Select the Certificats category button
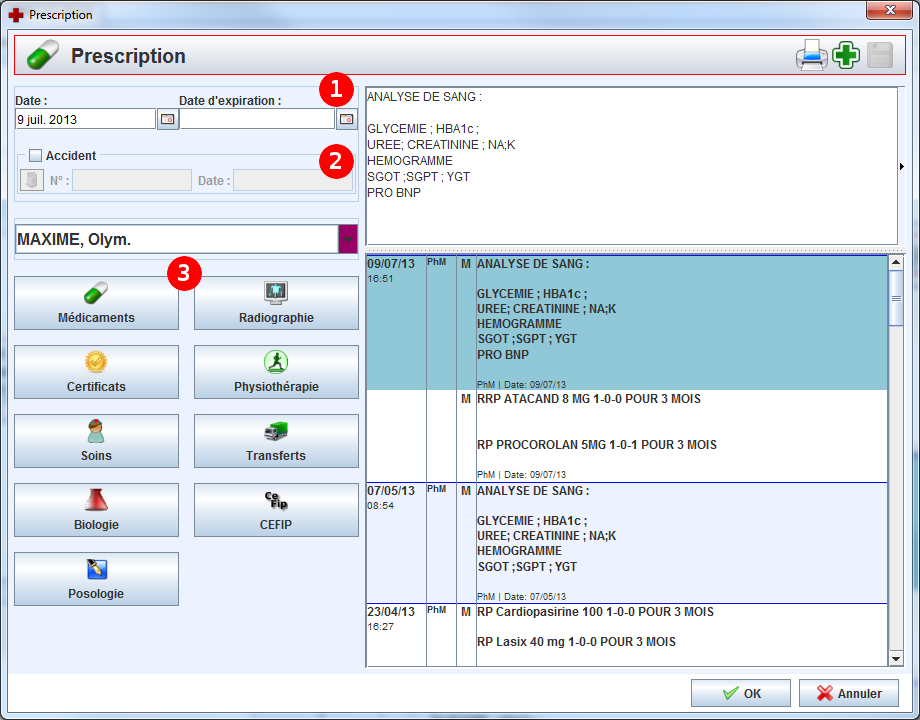This screenshot has height=720, width=920. pos(97,372)
